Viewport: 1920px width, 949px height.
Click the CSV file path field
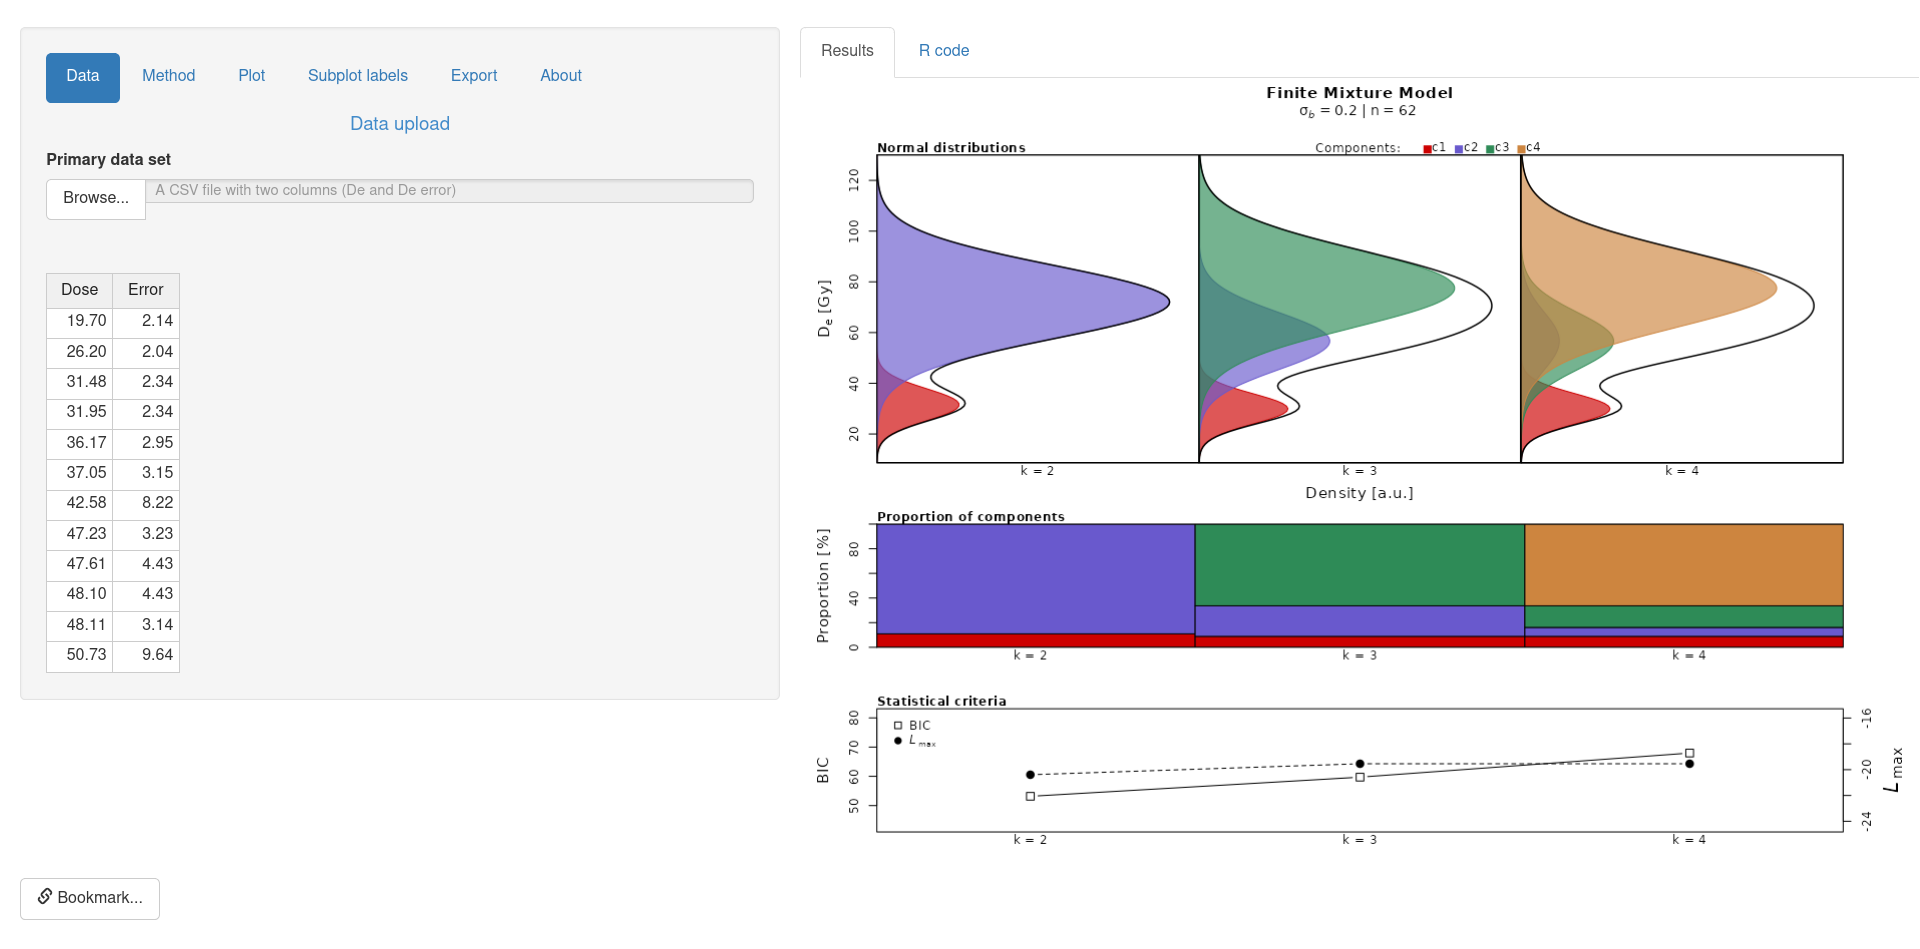pos(449,191)
